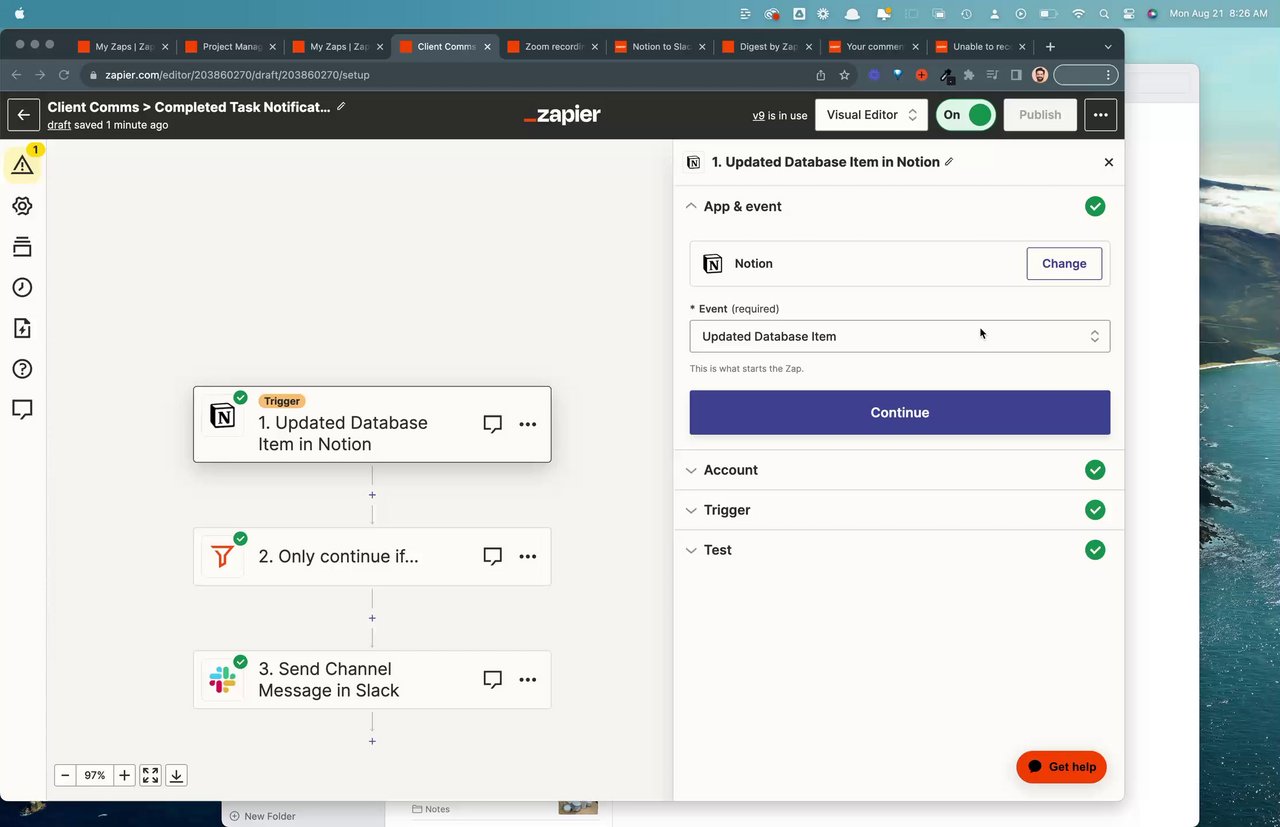Open help question mark sidebar icon
1280x827 pixels.
(x=23, y=369)
